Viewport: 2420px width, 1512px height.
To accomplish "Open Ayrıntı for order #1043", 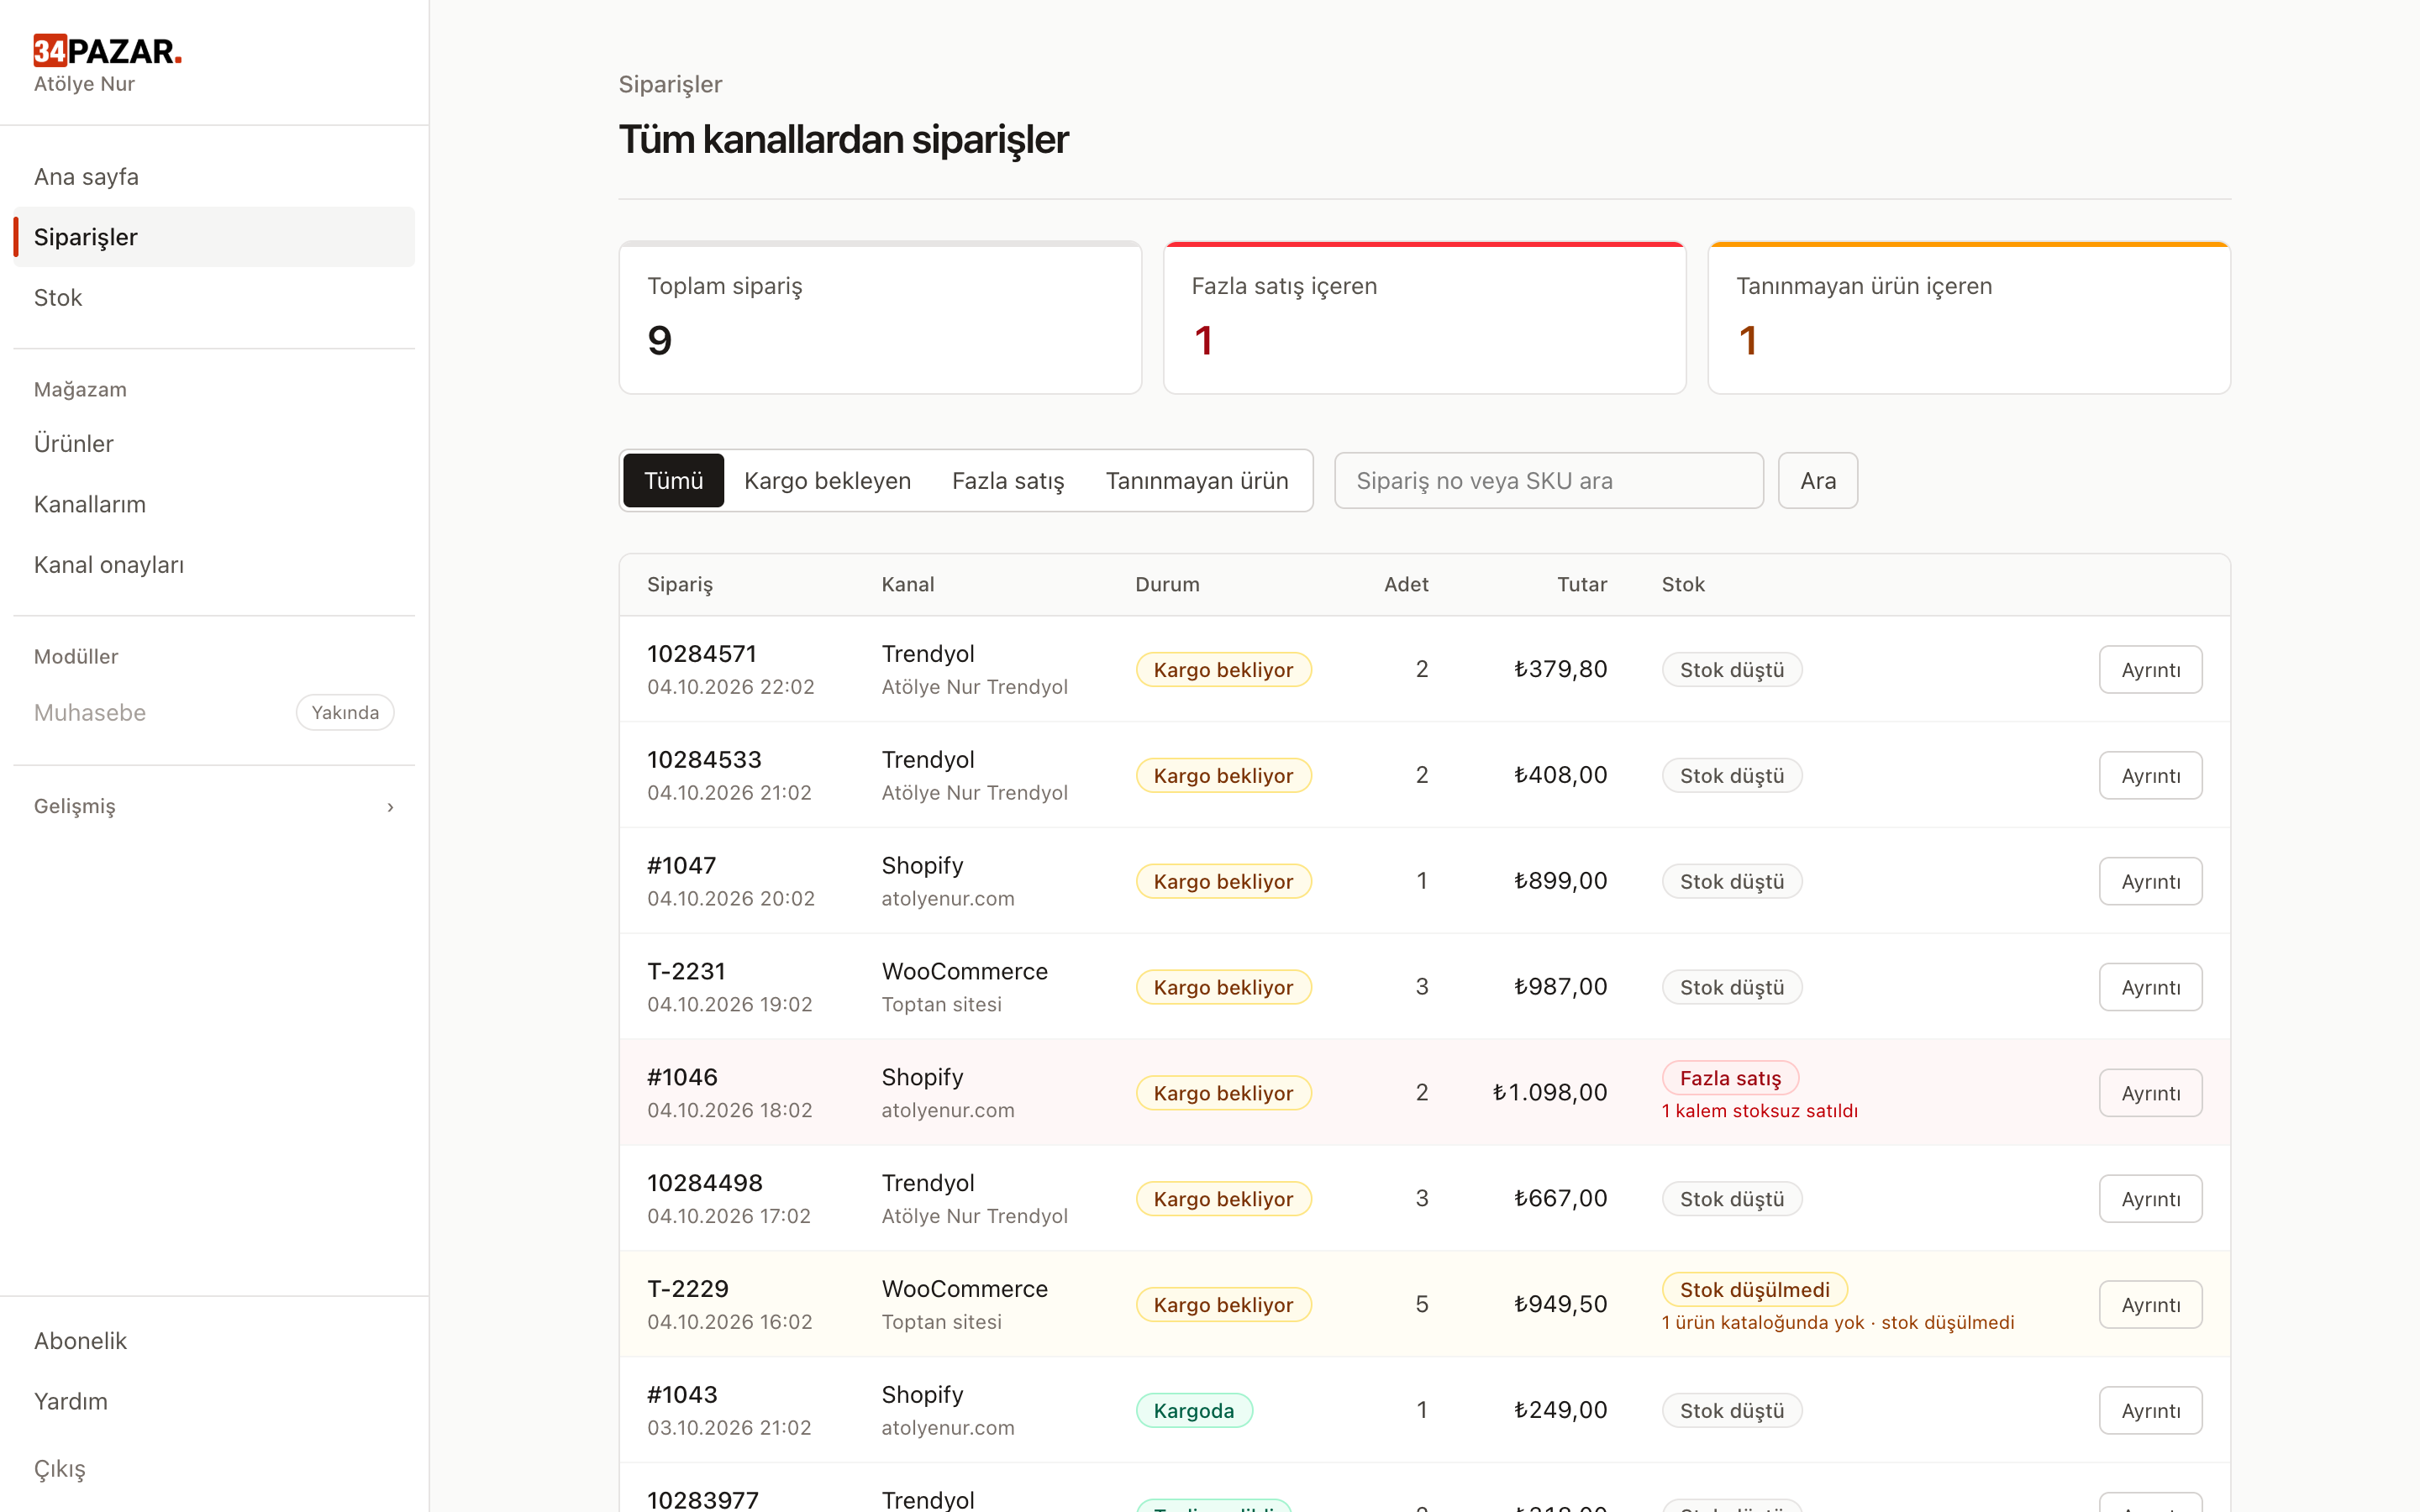I will 2151,1411.
